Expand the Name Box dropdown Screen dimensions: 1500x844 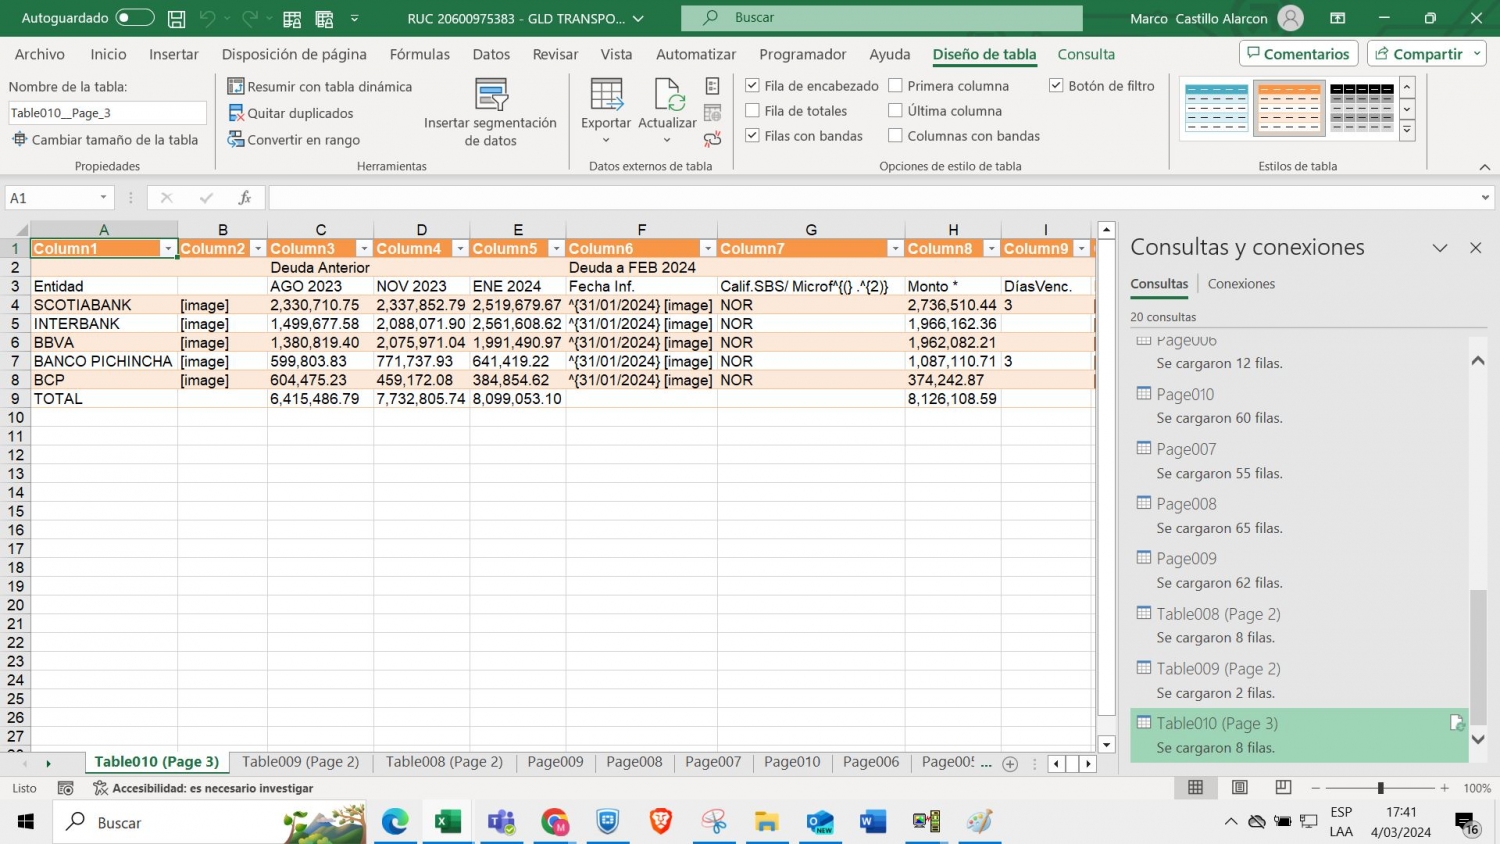pyautogui.click(x=103, y=198)
